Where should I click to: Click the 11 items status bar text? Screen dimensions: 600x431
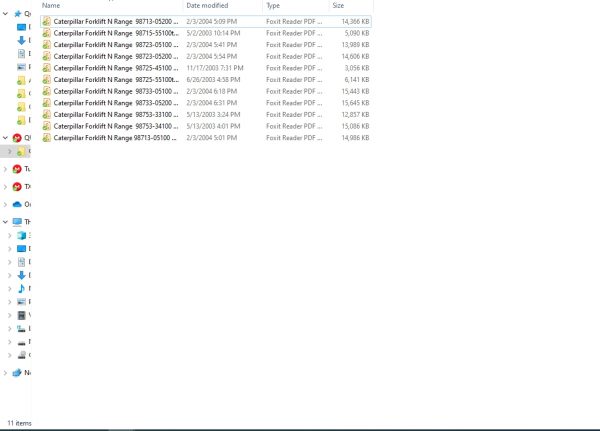(x=20, y=423)
